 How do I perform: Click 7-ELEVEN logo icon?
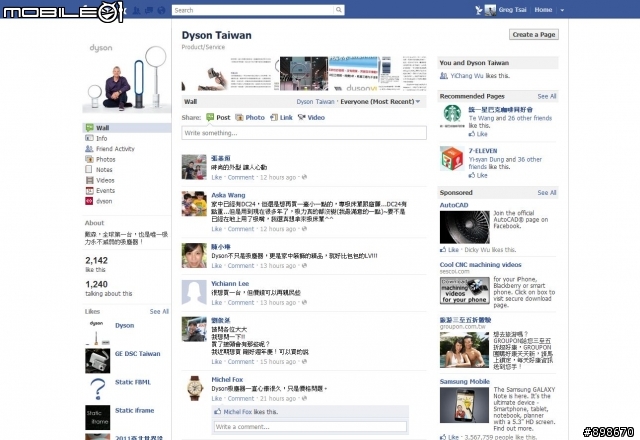pyautogui.click(x=452, y=158)
